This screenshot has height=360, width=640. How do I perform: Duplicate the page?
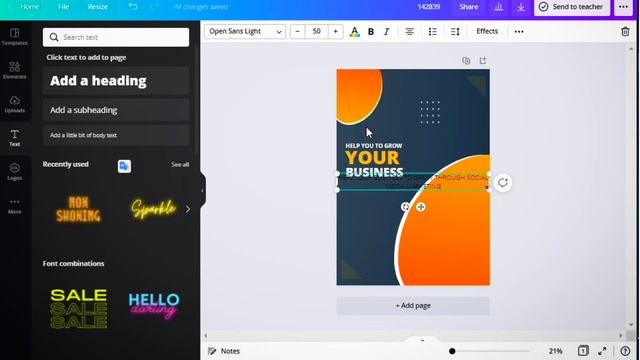[x=466, y=60]
